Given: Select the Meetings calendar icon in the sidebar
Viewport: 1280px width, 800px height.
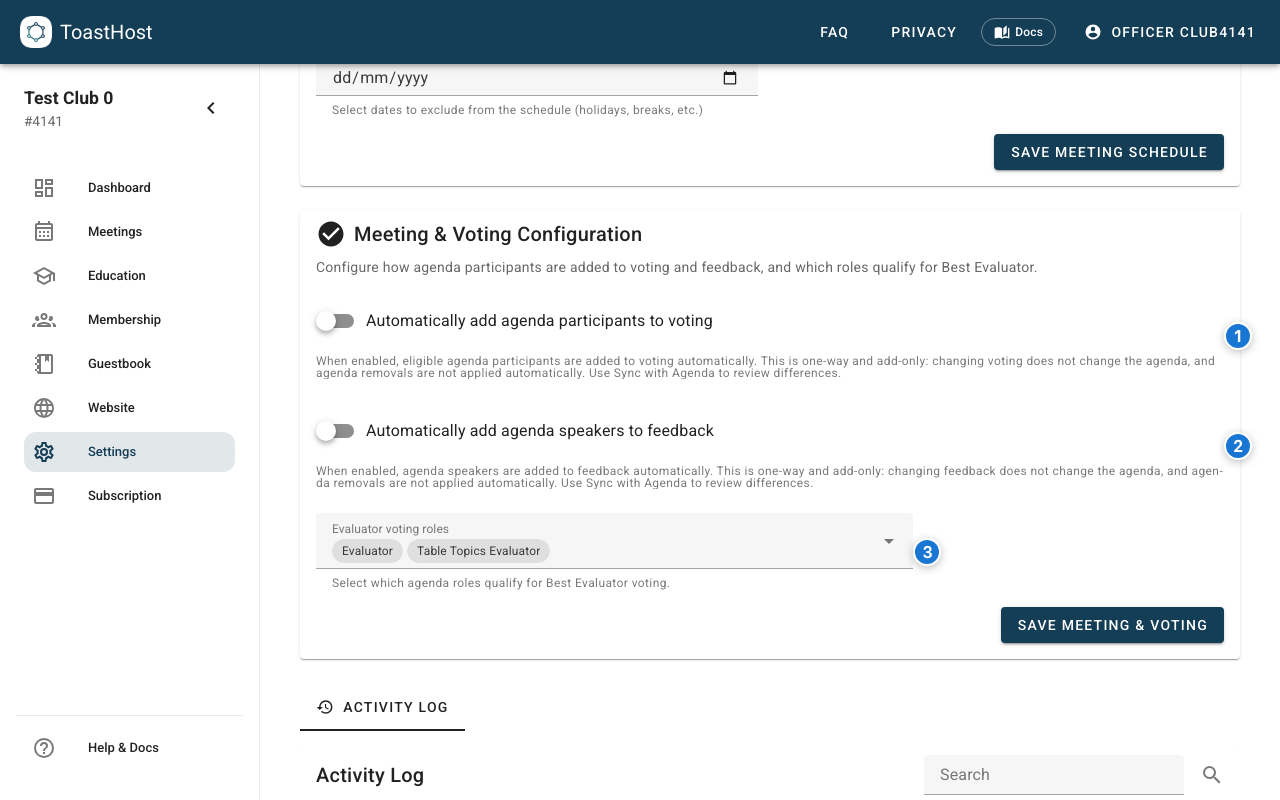Looking at the screenshot, I should coord(44,231).
